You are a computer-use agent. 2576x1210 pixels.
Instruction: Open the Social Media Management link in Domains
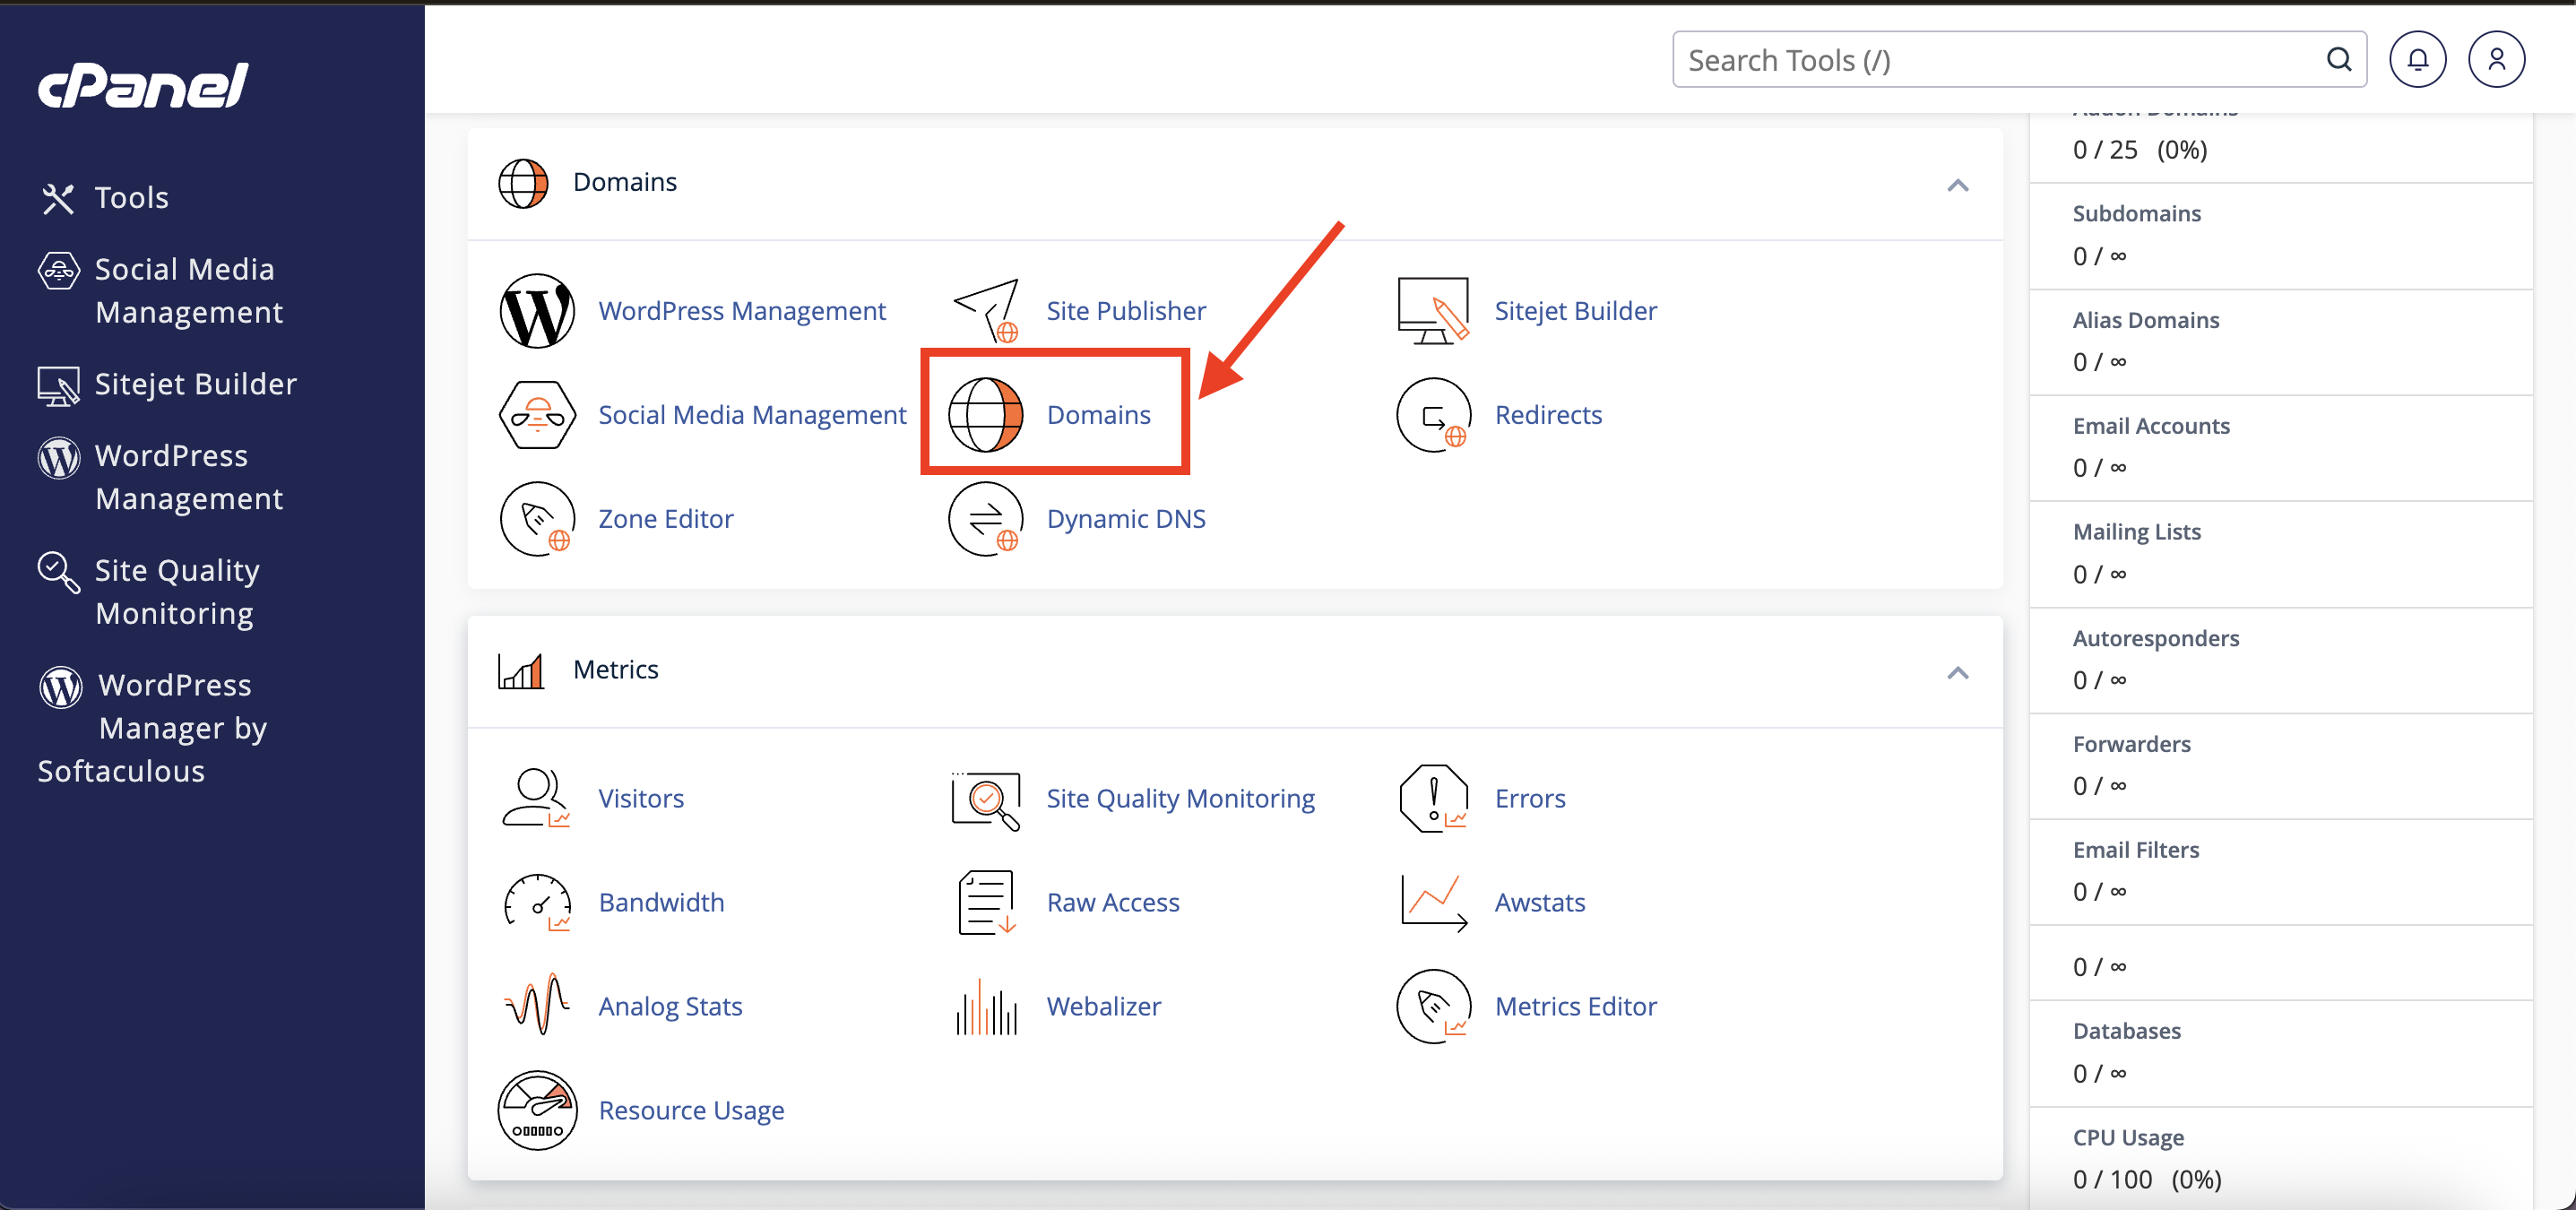pos(752,415)
